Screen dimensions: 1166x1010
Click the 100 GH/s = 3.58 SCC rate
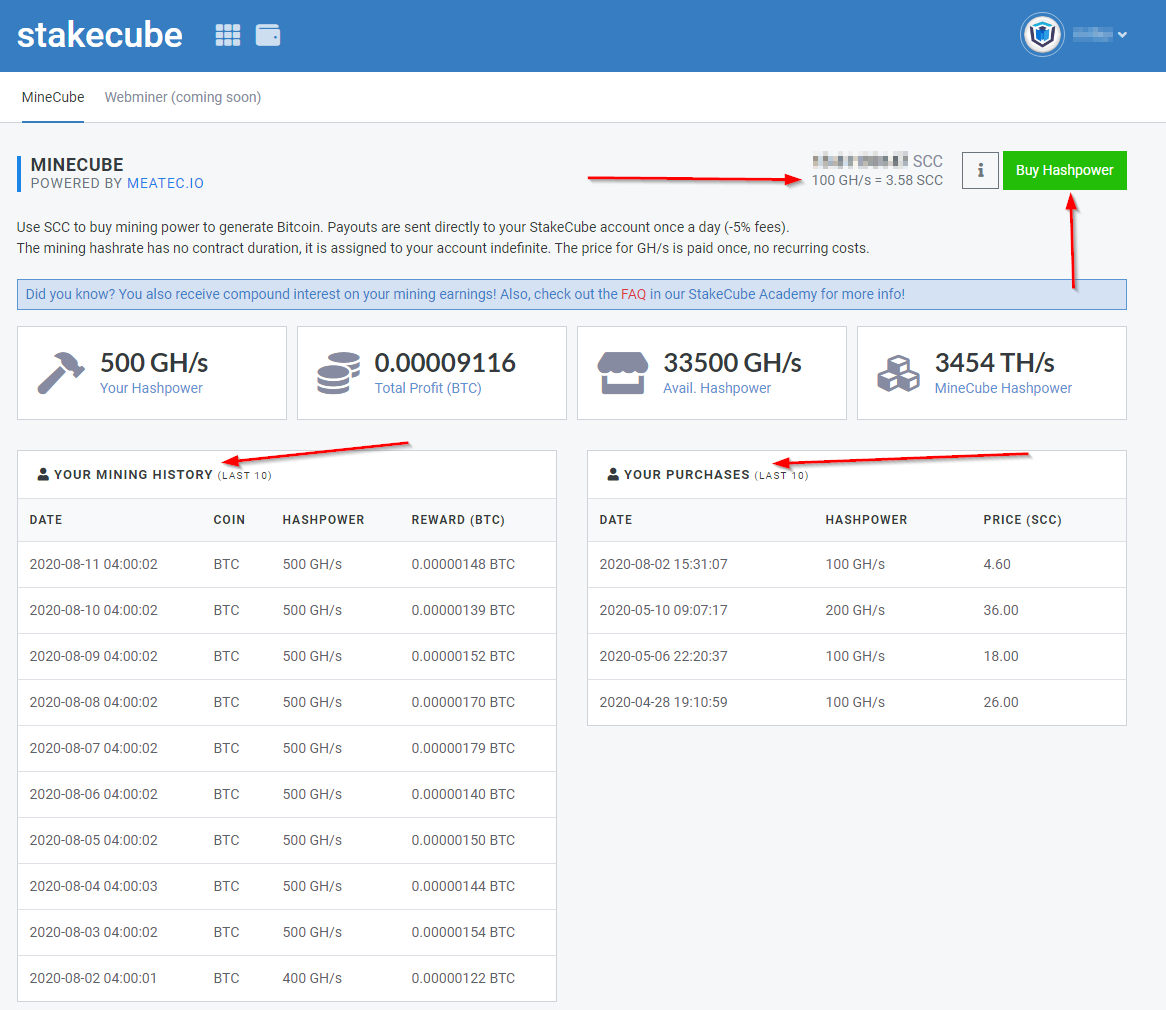click(x=877, y=181)
